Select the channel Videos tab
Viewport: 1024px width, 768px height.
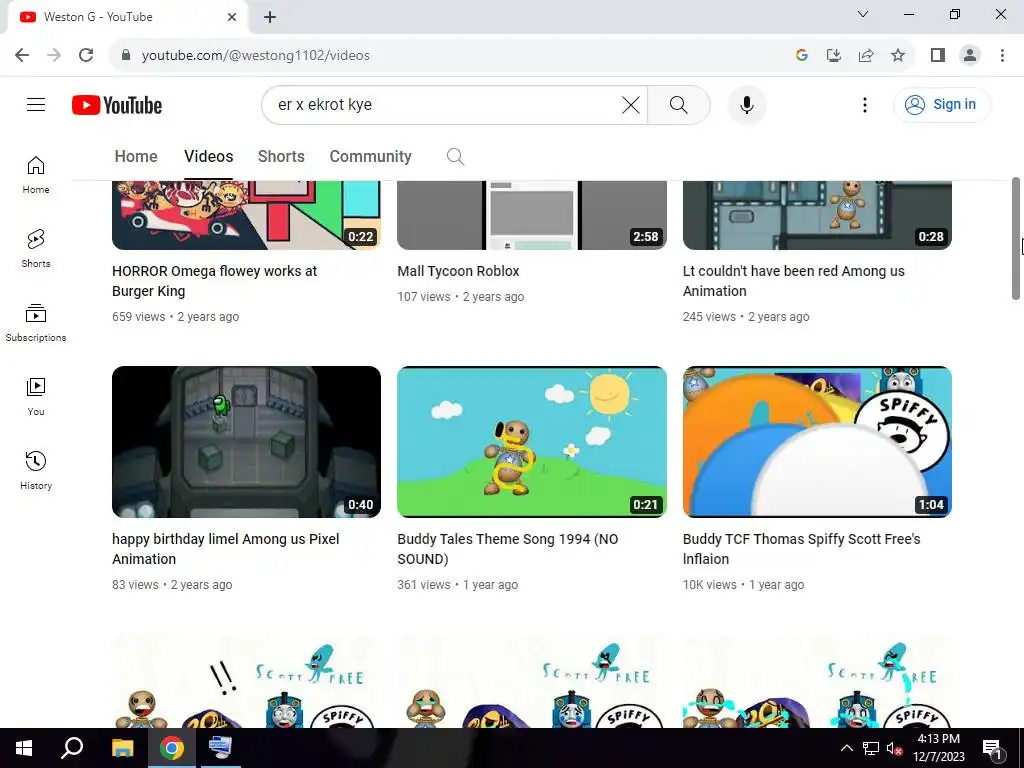click(x=208, y=157)
